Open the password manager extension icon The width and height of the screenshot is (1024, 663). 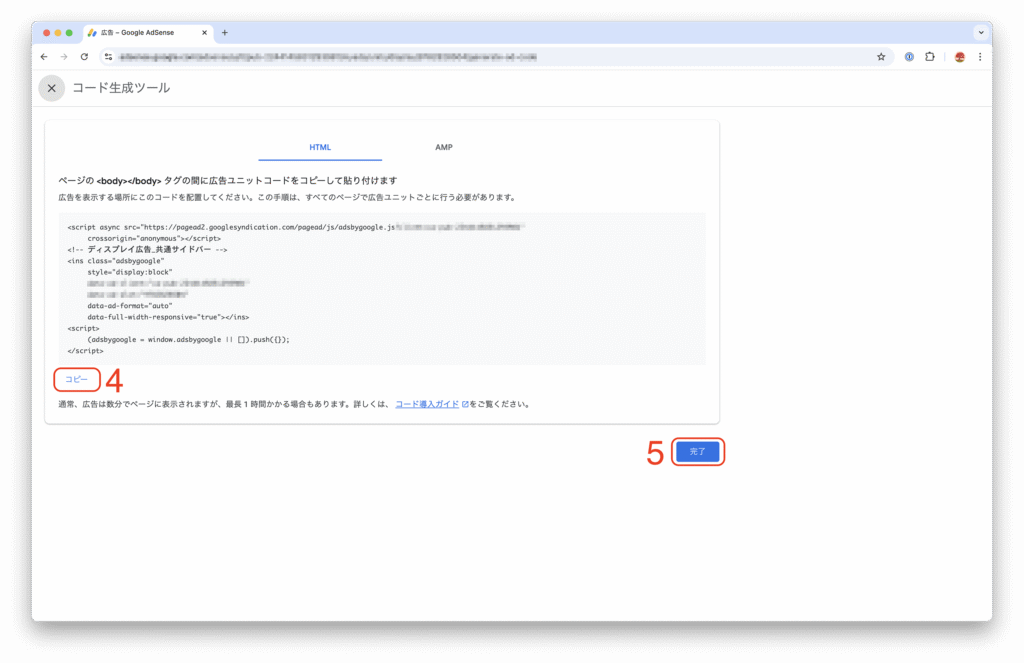(909, 57)
